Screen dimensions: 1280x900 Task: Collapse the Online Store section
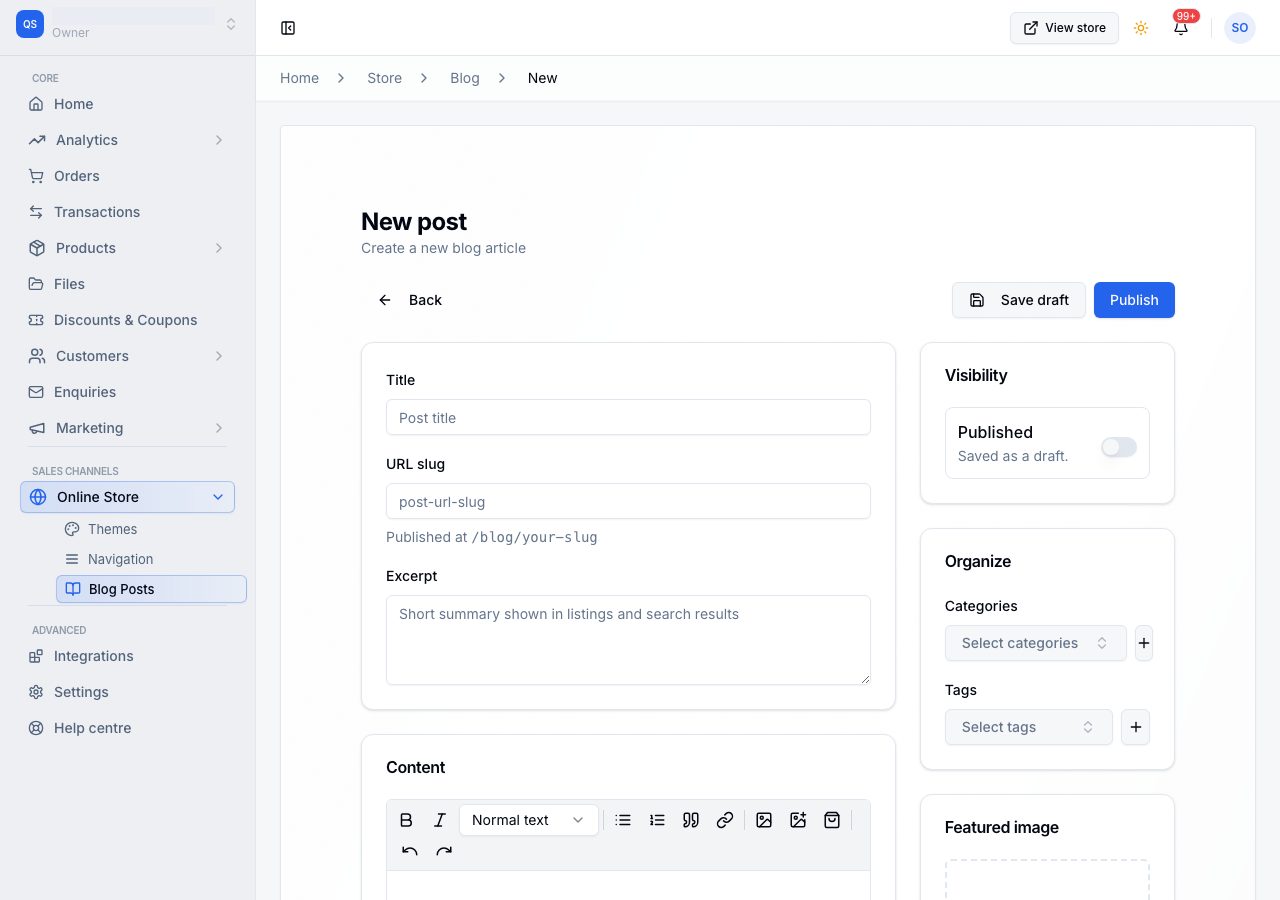(127, 497)
